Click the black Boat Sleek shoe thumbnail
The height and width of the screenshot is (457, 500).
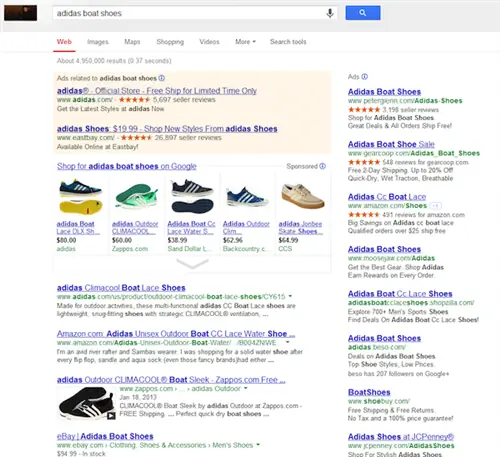click(87, 403)
